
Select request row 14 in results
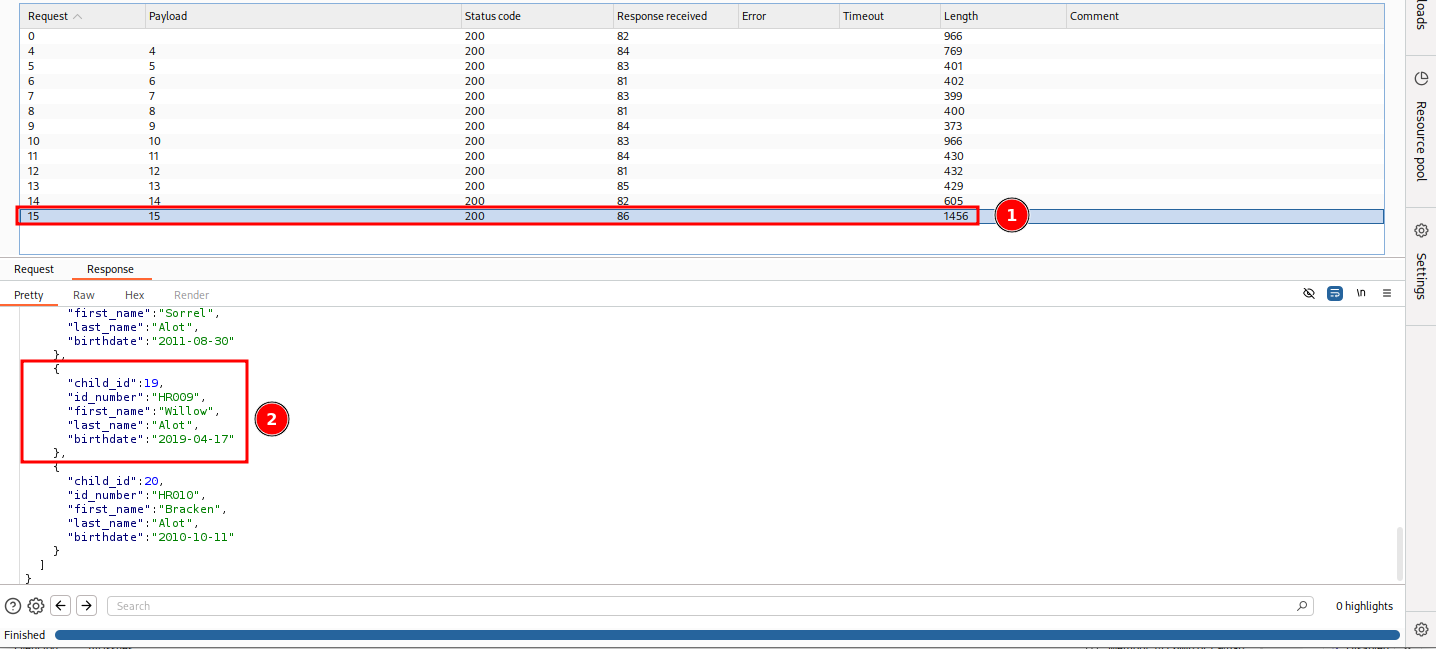400,201
